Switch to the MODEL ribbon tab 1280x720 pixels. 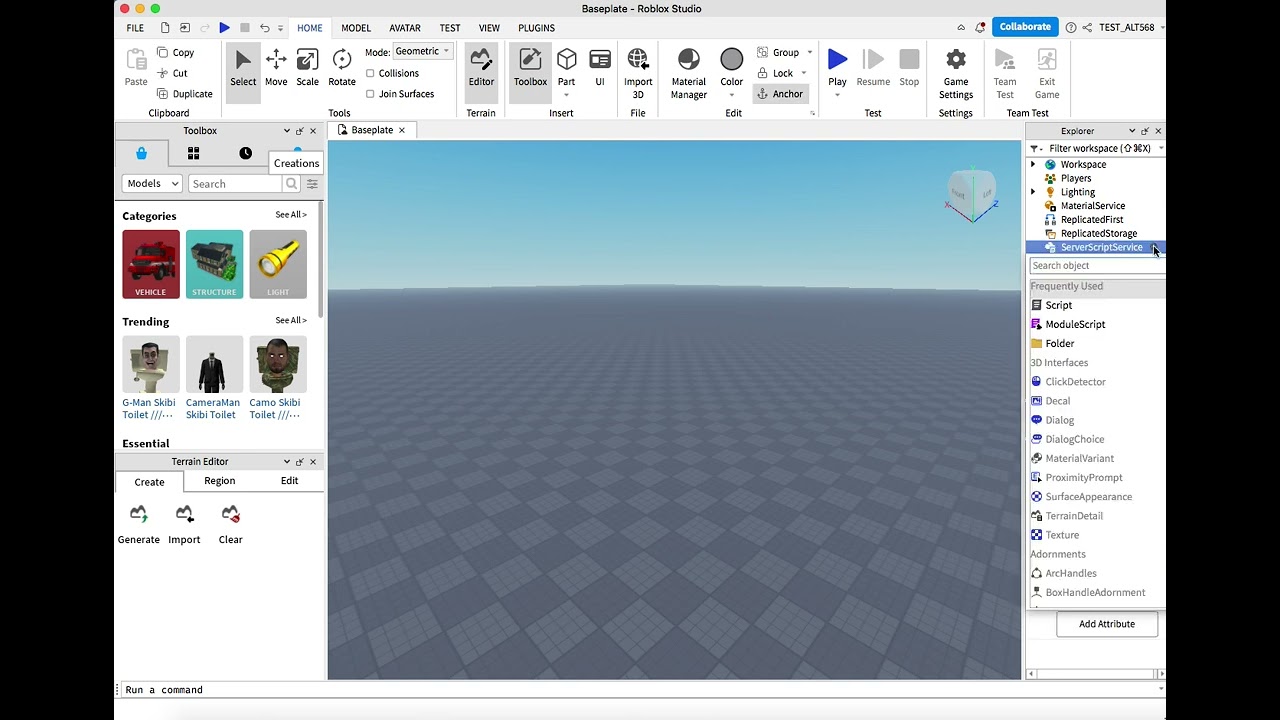[356, 28]
